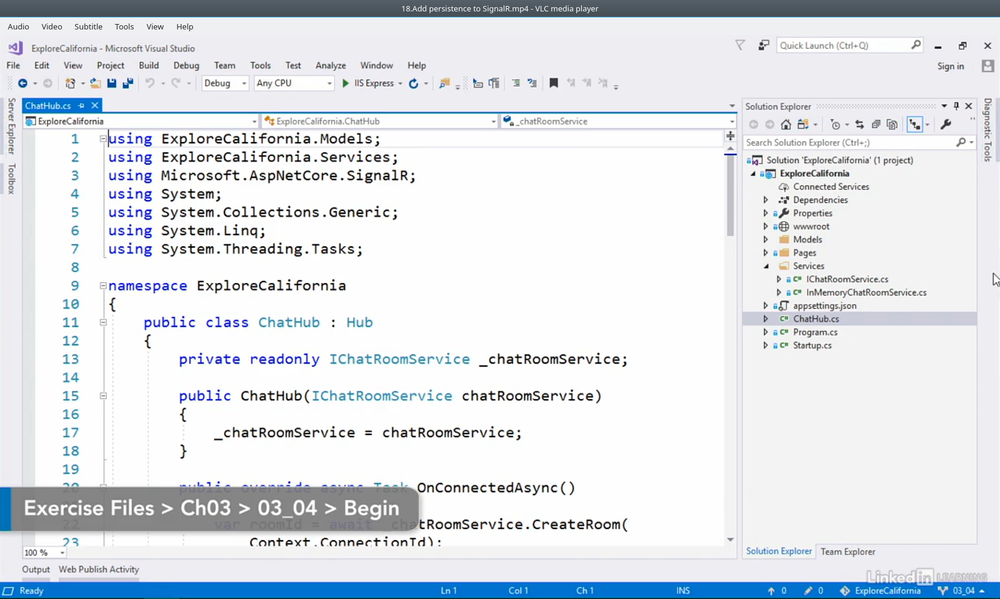
Task: Open the Diagnostic Tools side tab
Action: 988,129
